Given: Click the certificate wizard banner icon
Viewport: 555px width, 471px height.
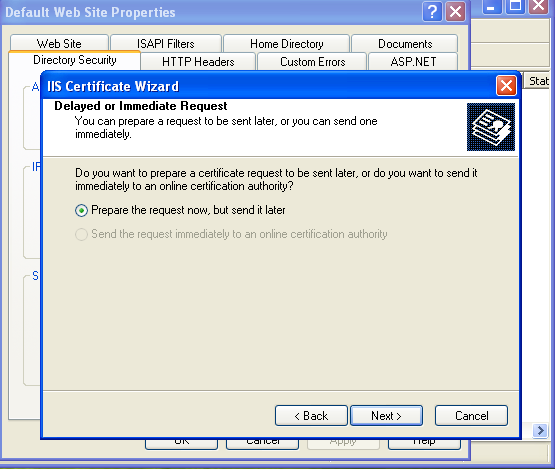Looking at the screenshot, I should pos(491,127).
